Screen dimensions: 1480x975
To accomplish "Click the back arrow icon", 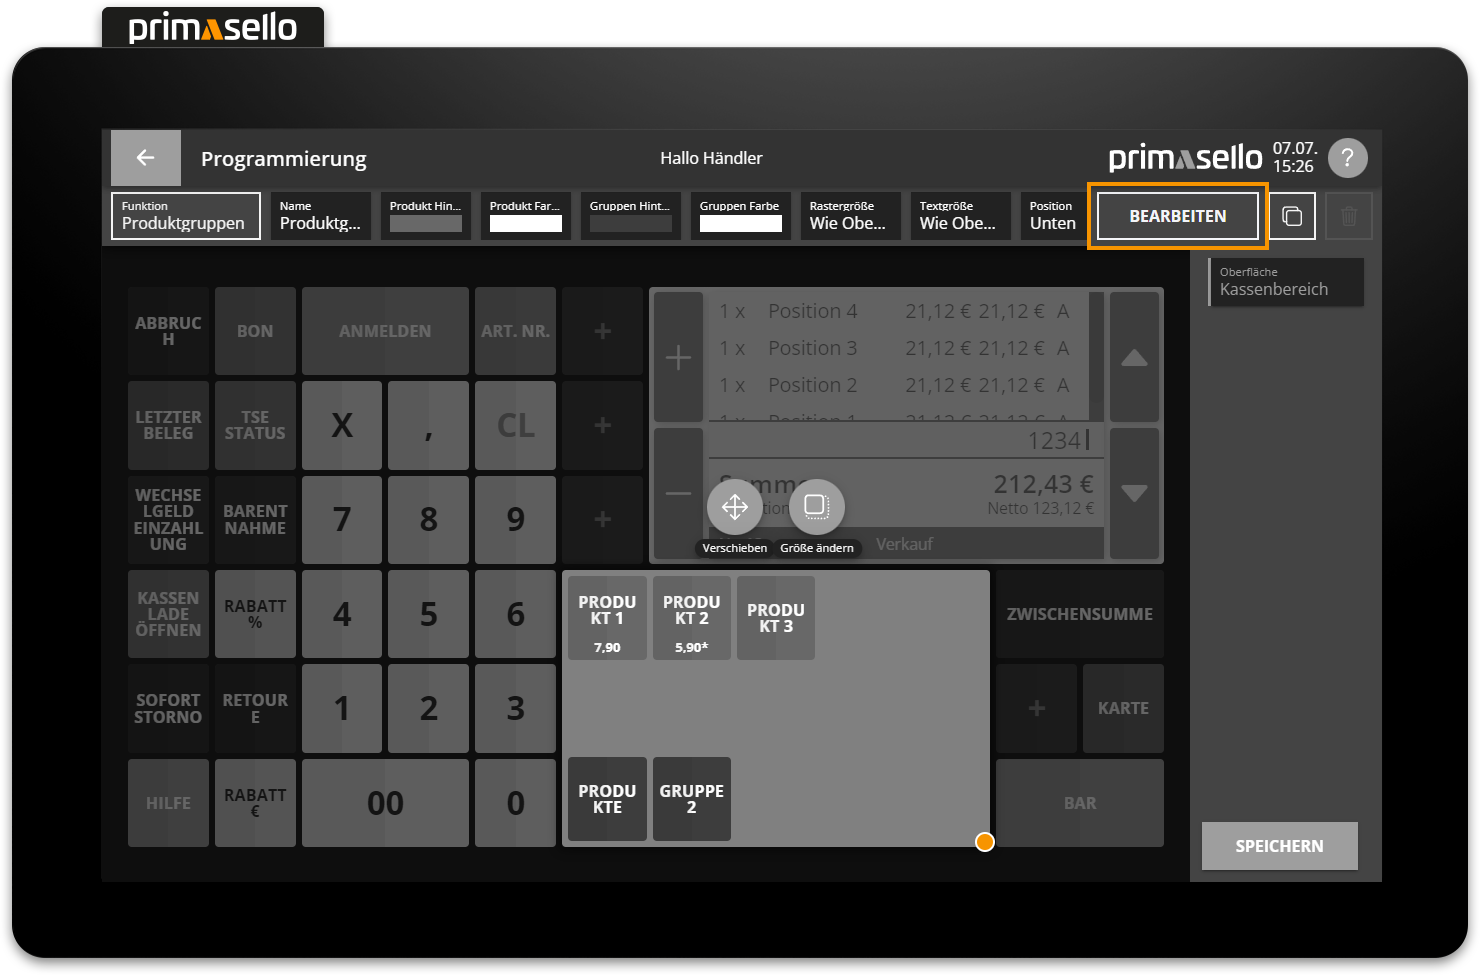I will [146, 158].
